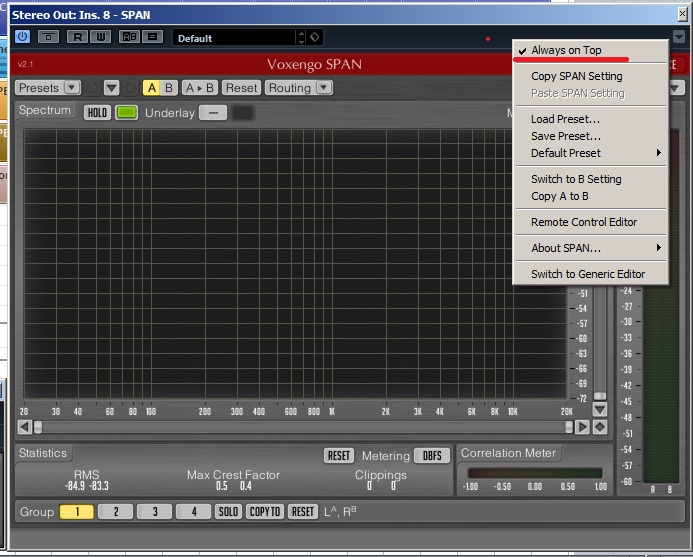The image size is (693, 557).
Task: Enable Read automation (R) button
Action: (77, 37)
